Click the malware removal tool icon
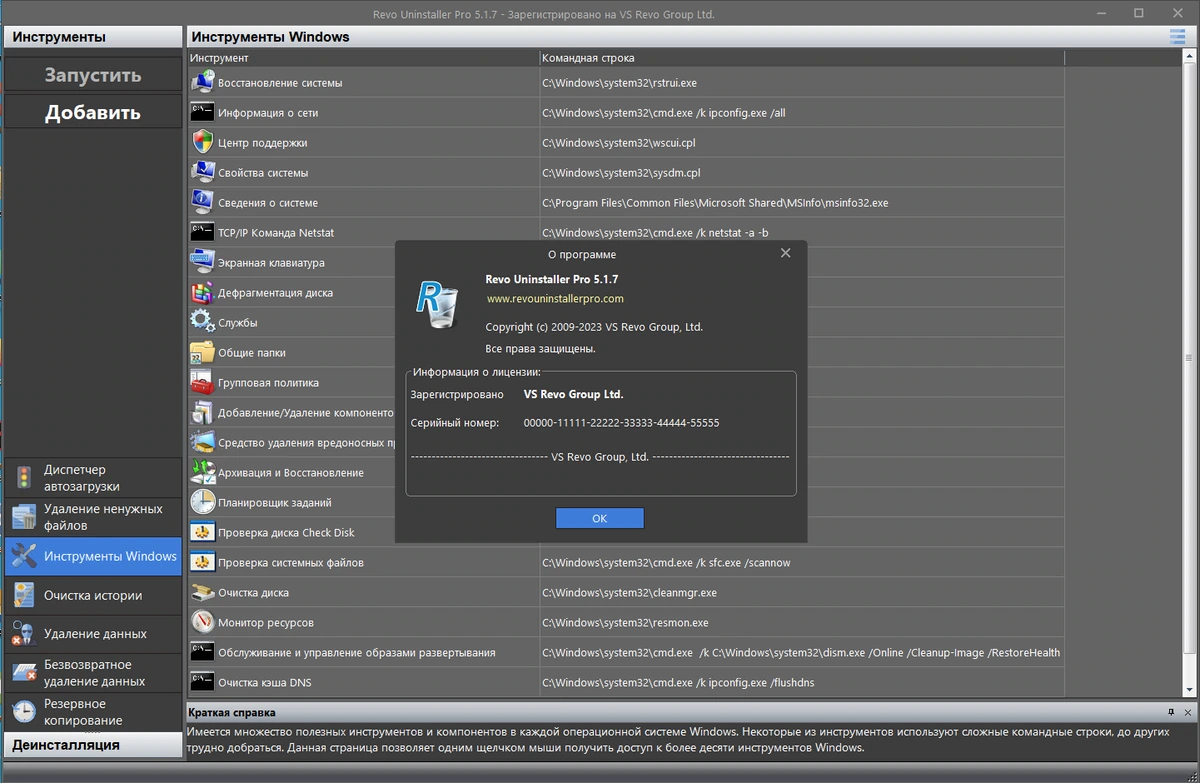1200x783 pixels. [x=203, y=442]
